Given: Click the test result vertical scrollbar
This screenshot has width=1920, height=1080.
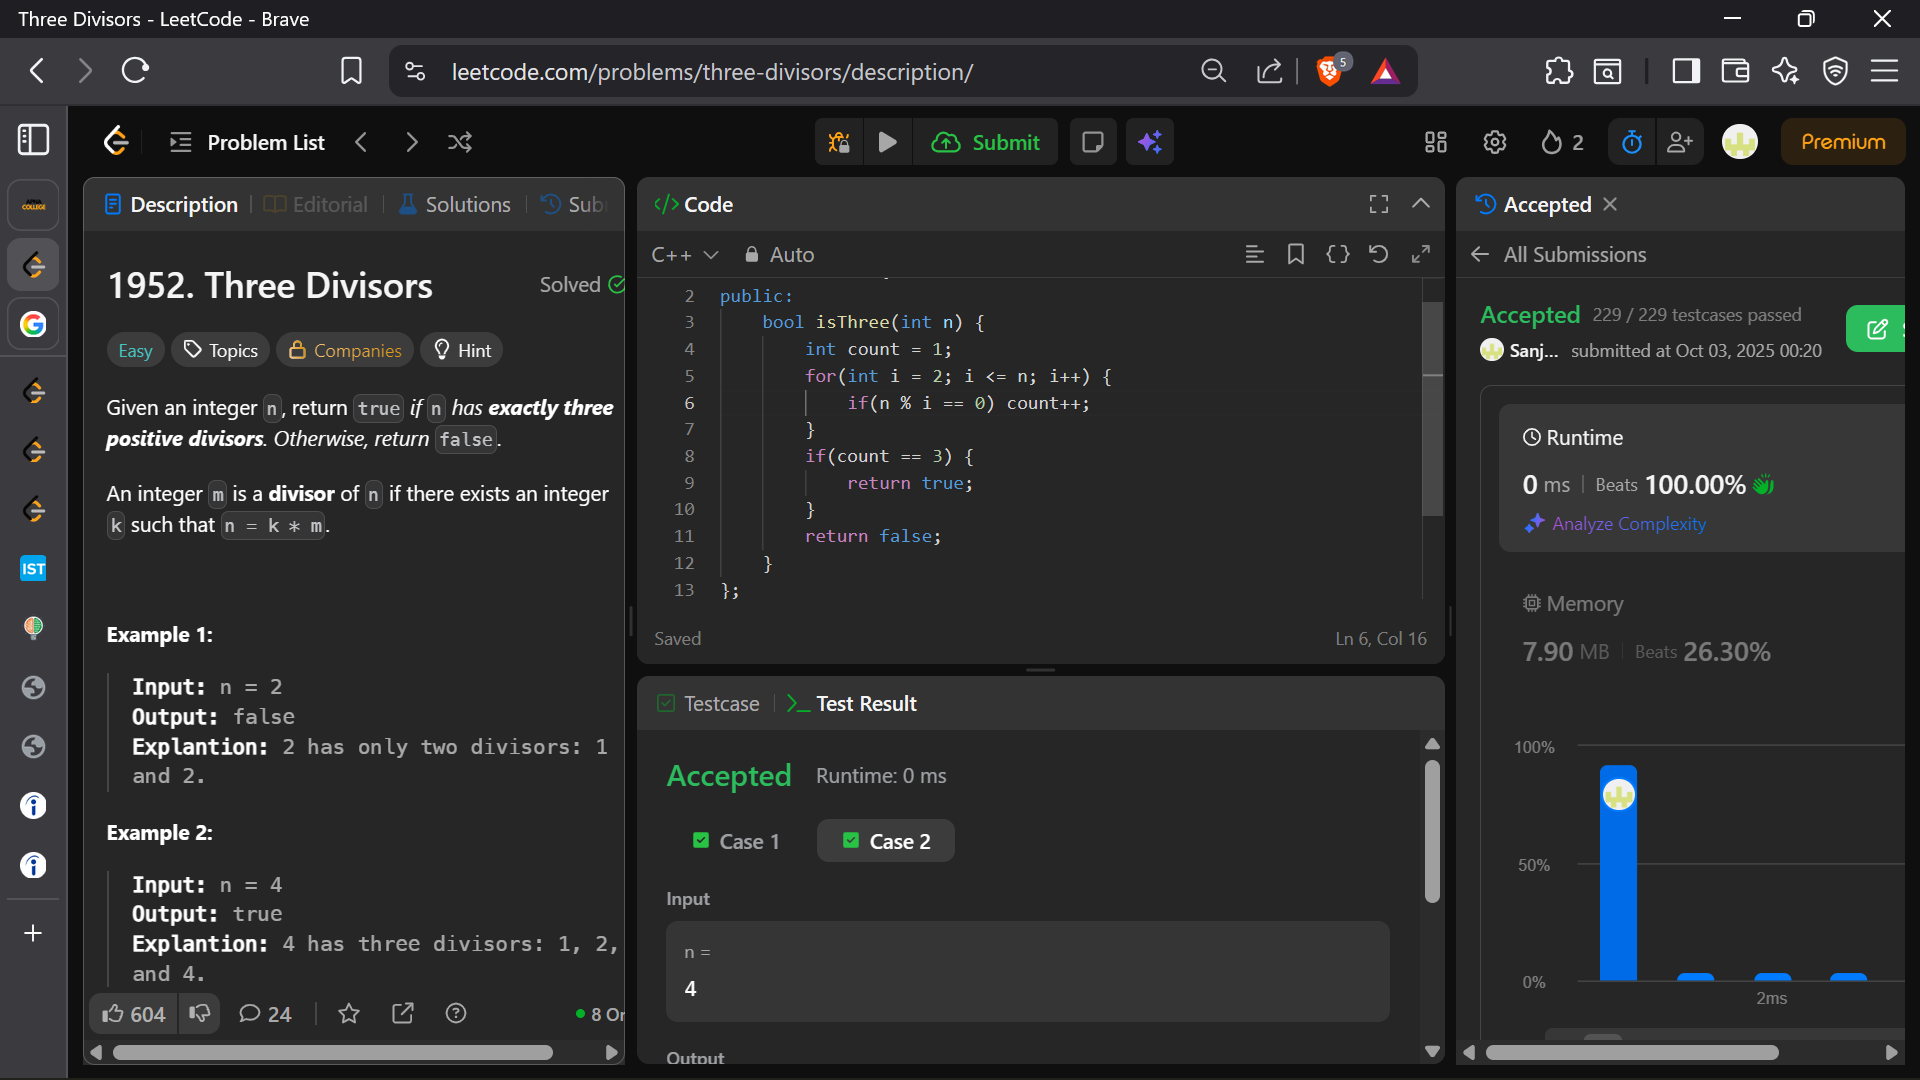Looking at the screenshot, I should tap(1432, 830).
